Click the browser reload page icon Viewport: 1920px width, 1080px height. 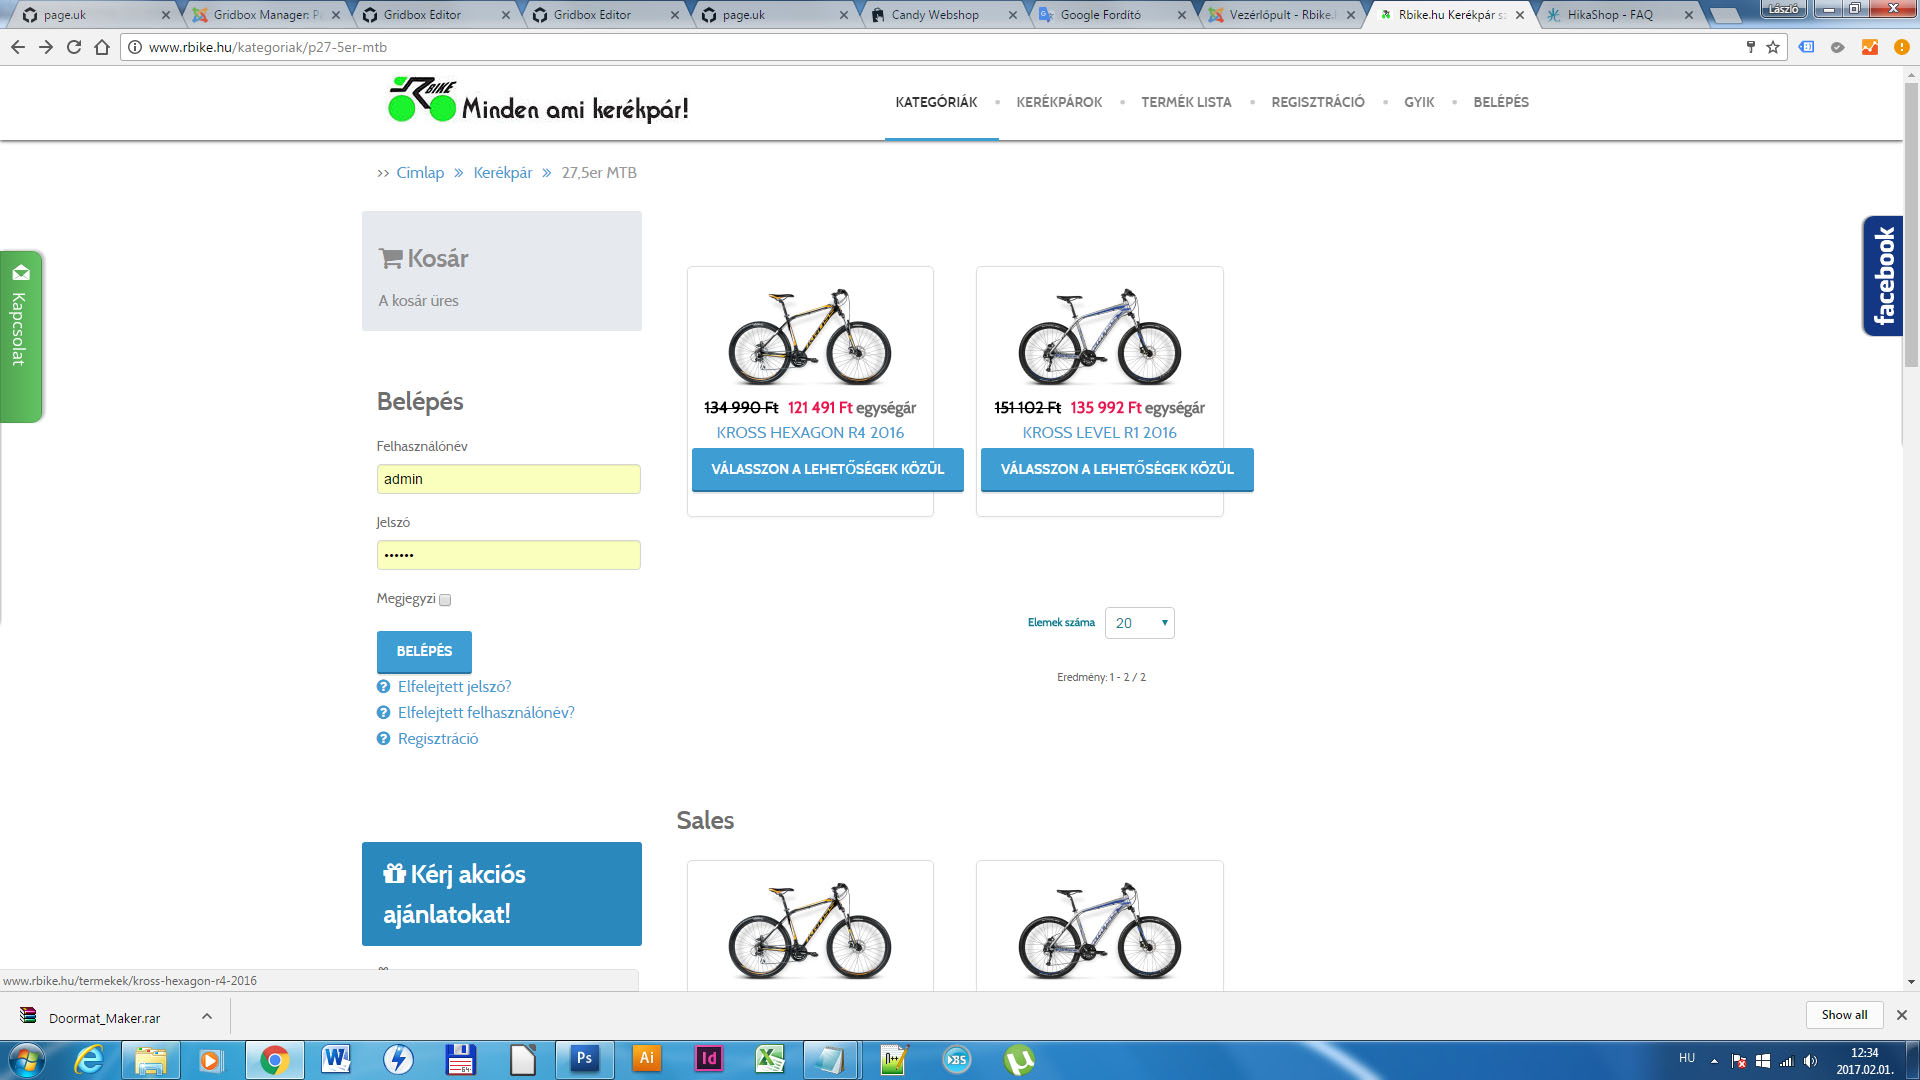pos(74,47)
